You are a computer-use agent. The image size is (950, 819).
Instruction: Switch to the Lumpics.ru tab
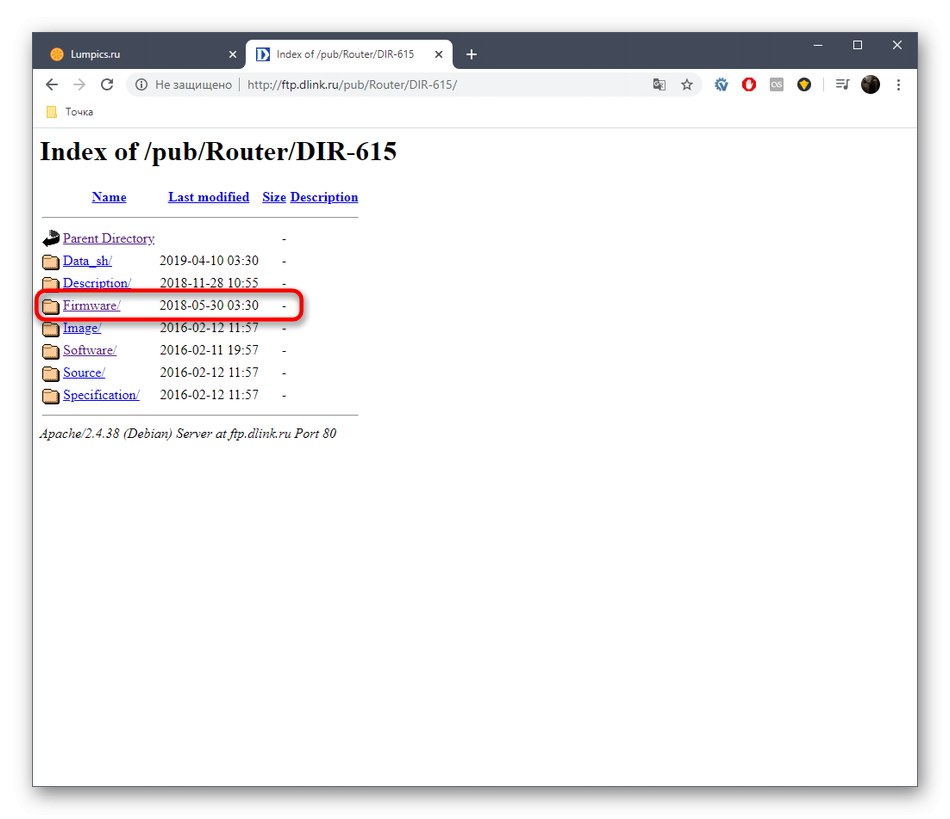[x=142, y=55]
